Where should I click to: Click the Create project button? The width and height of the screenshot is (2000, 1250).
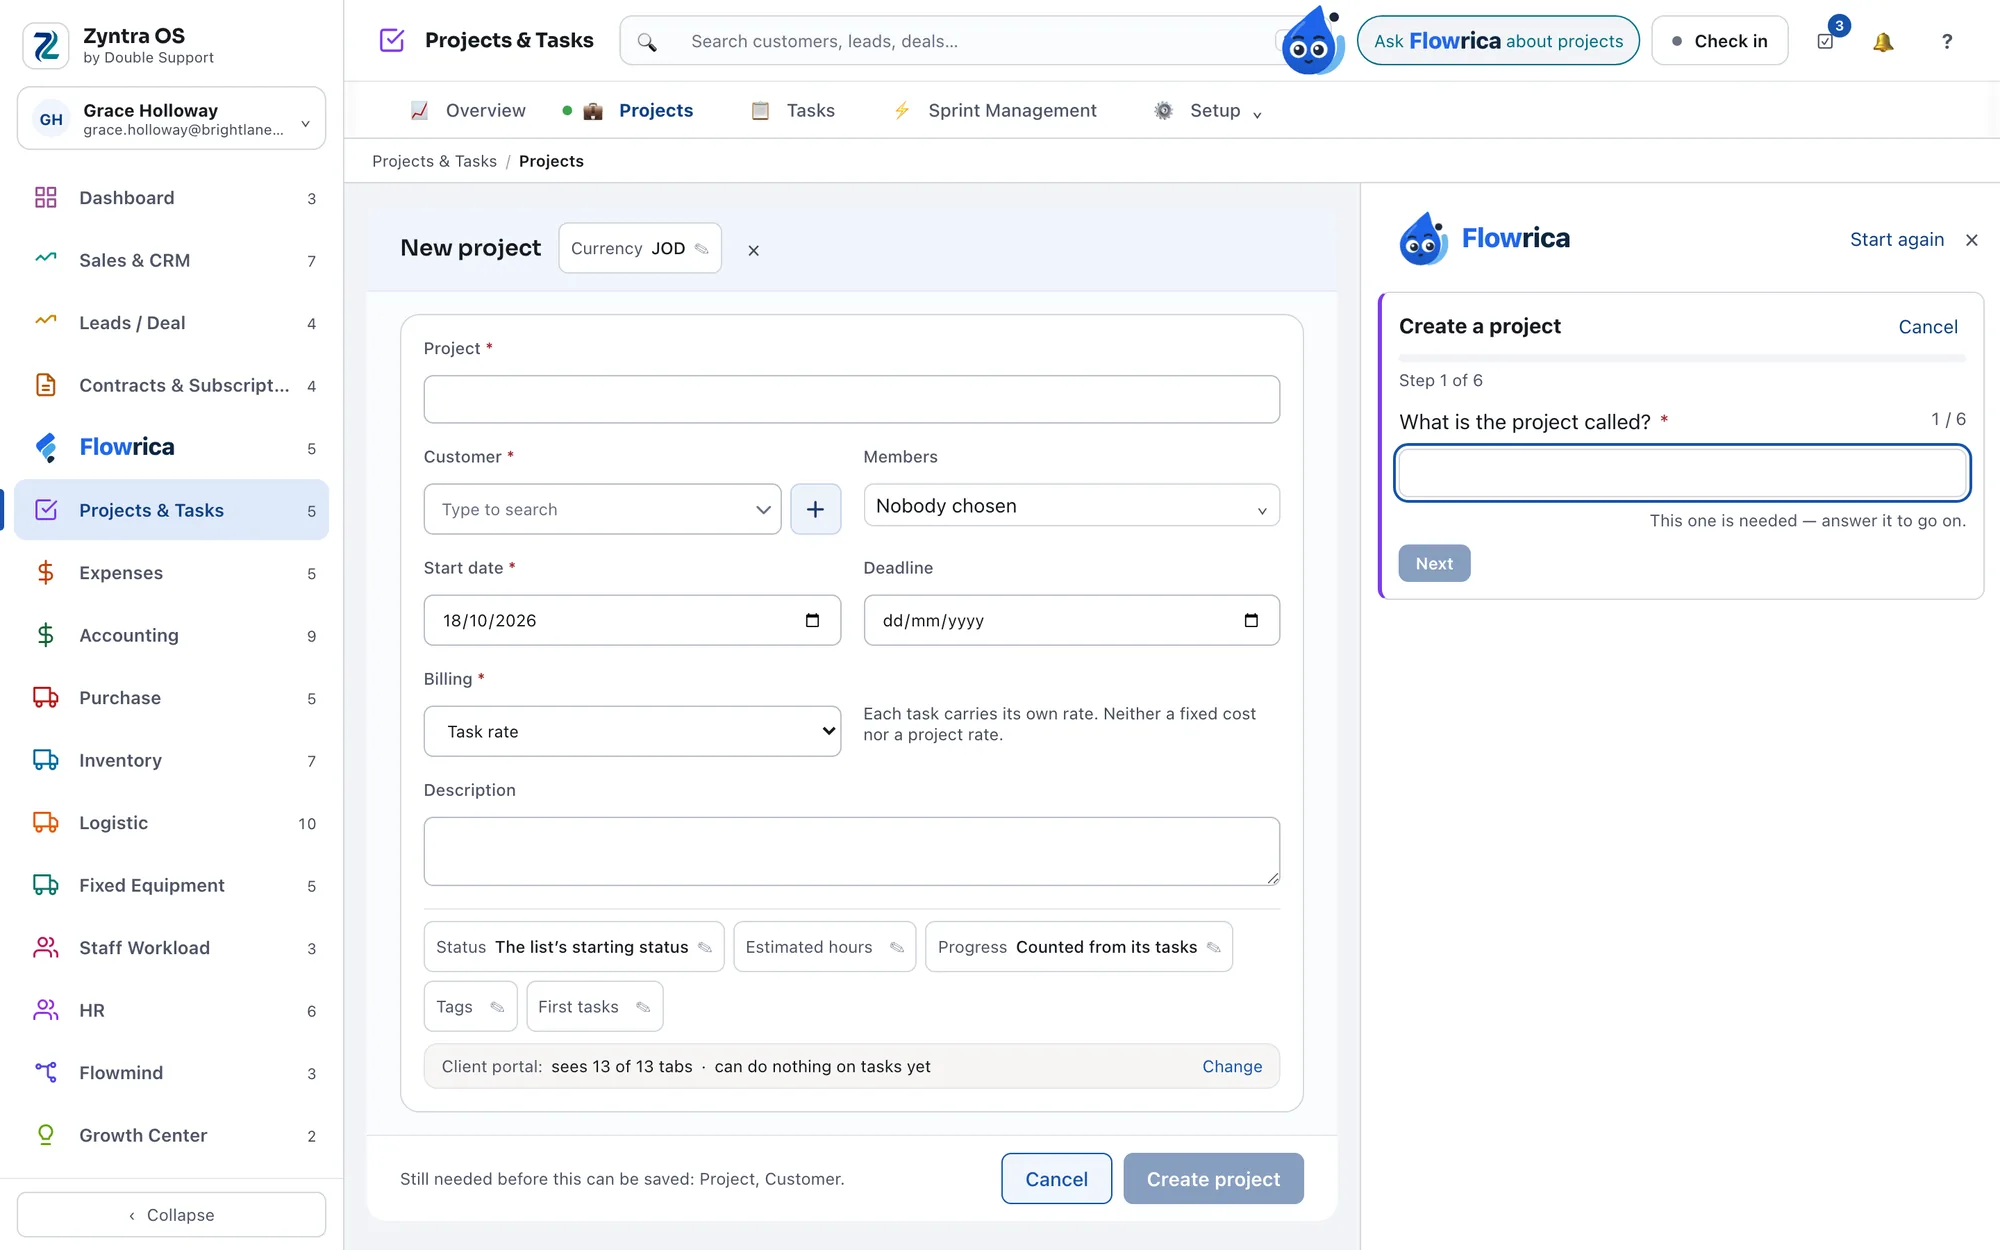click(x=1213, y=1178)
